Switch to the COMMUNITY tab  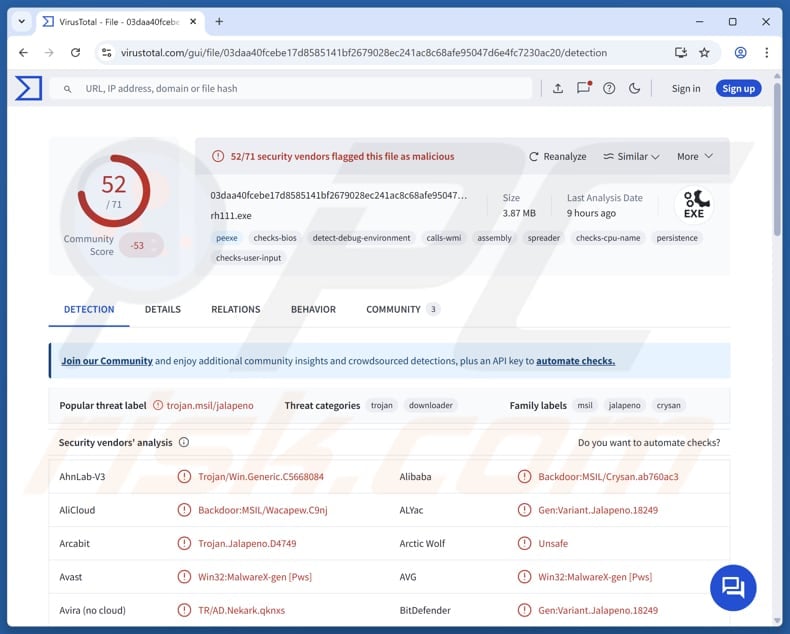pyautogui.click(x=403, y=309)
